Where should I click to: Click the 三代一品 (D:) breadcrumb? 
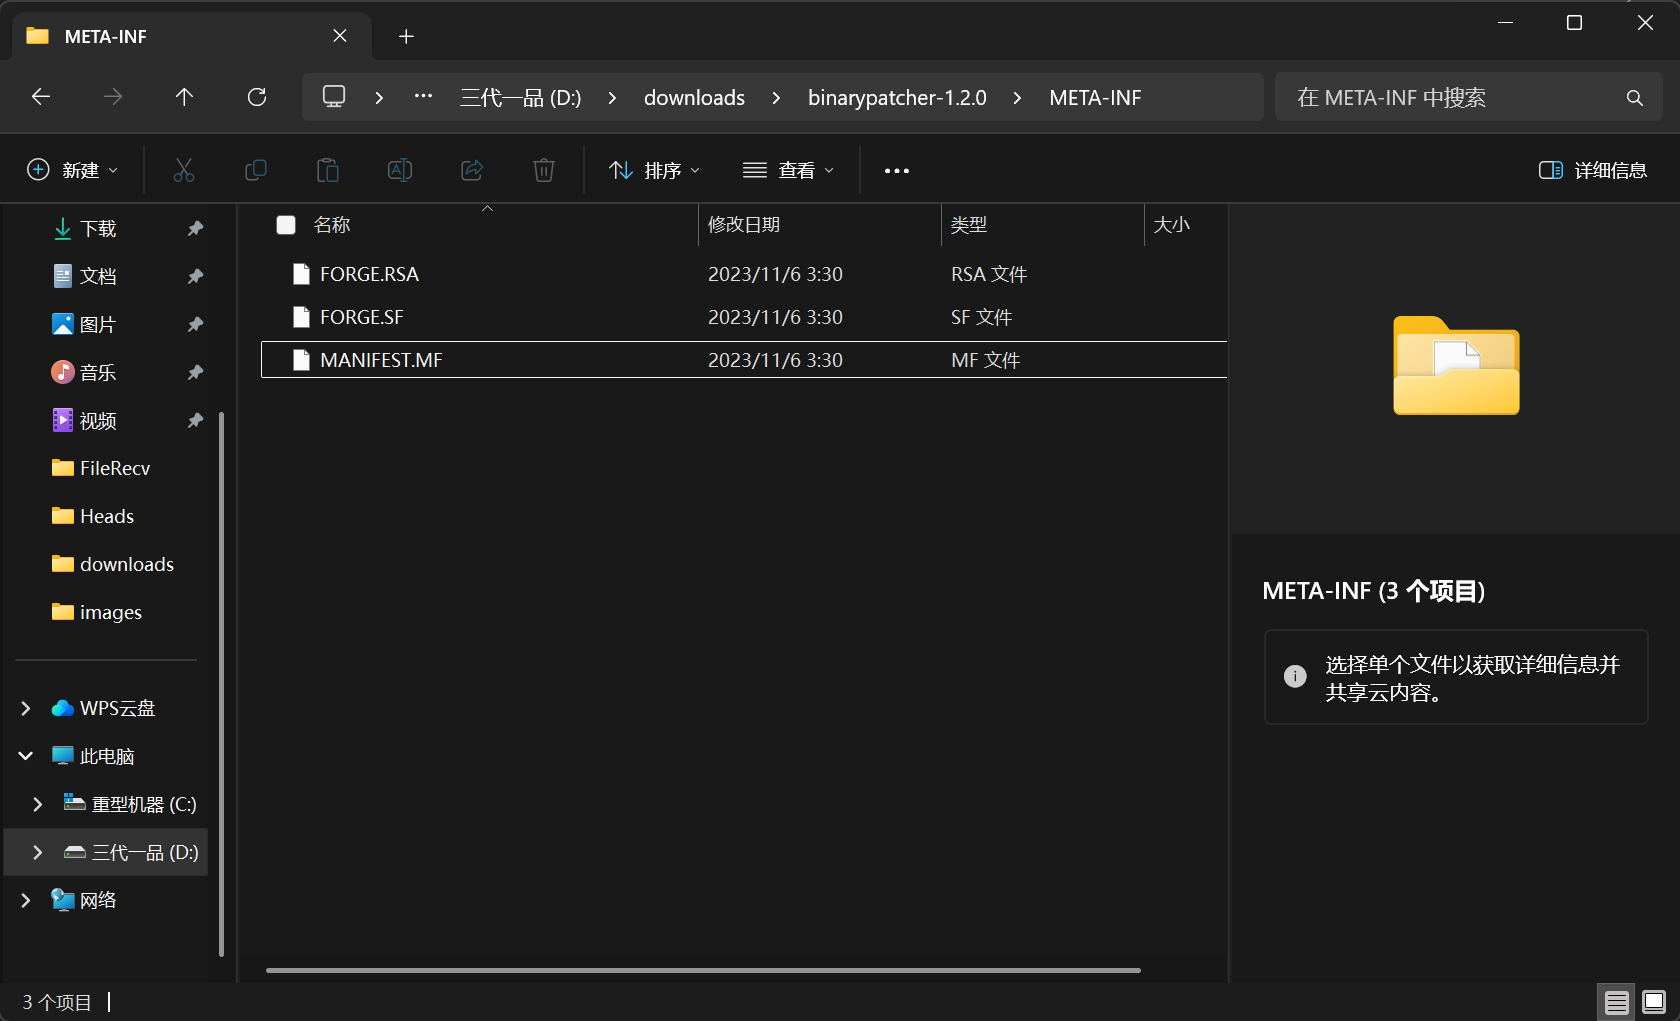[520, 98]
